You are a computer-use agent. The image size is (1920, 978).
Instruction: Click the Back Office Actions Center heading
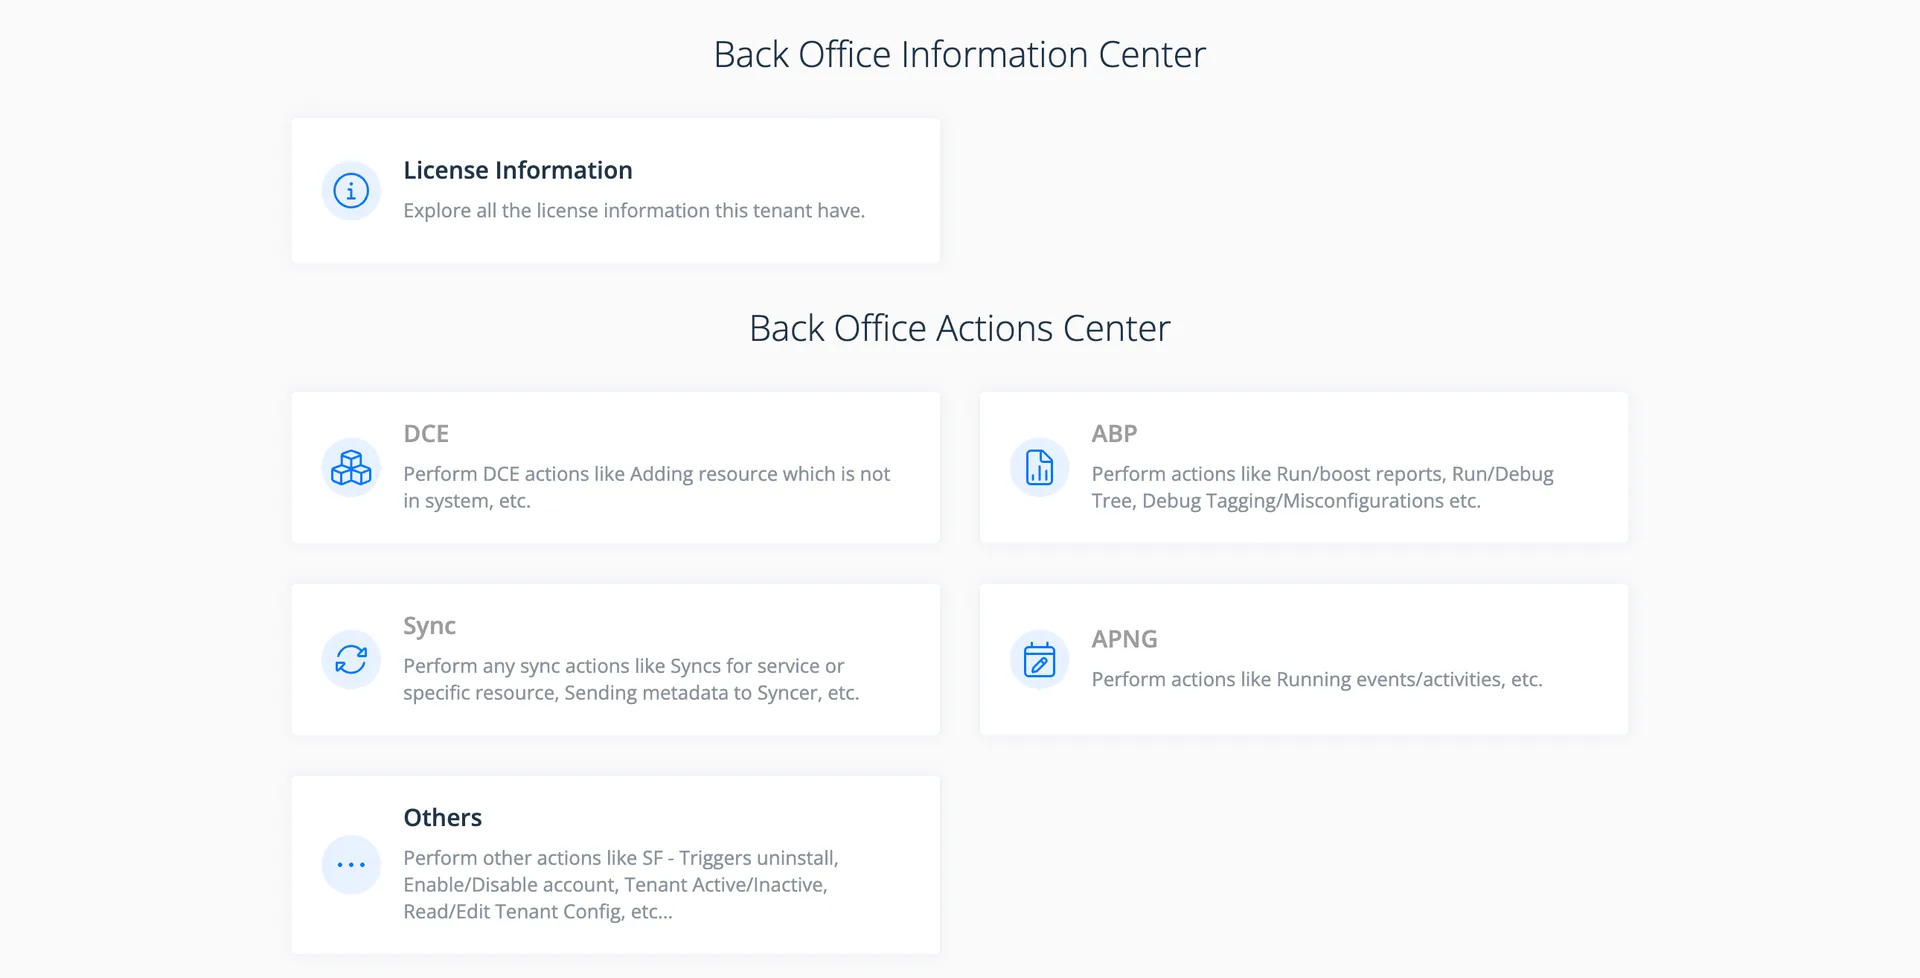[x=960, y=328]
